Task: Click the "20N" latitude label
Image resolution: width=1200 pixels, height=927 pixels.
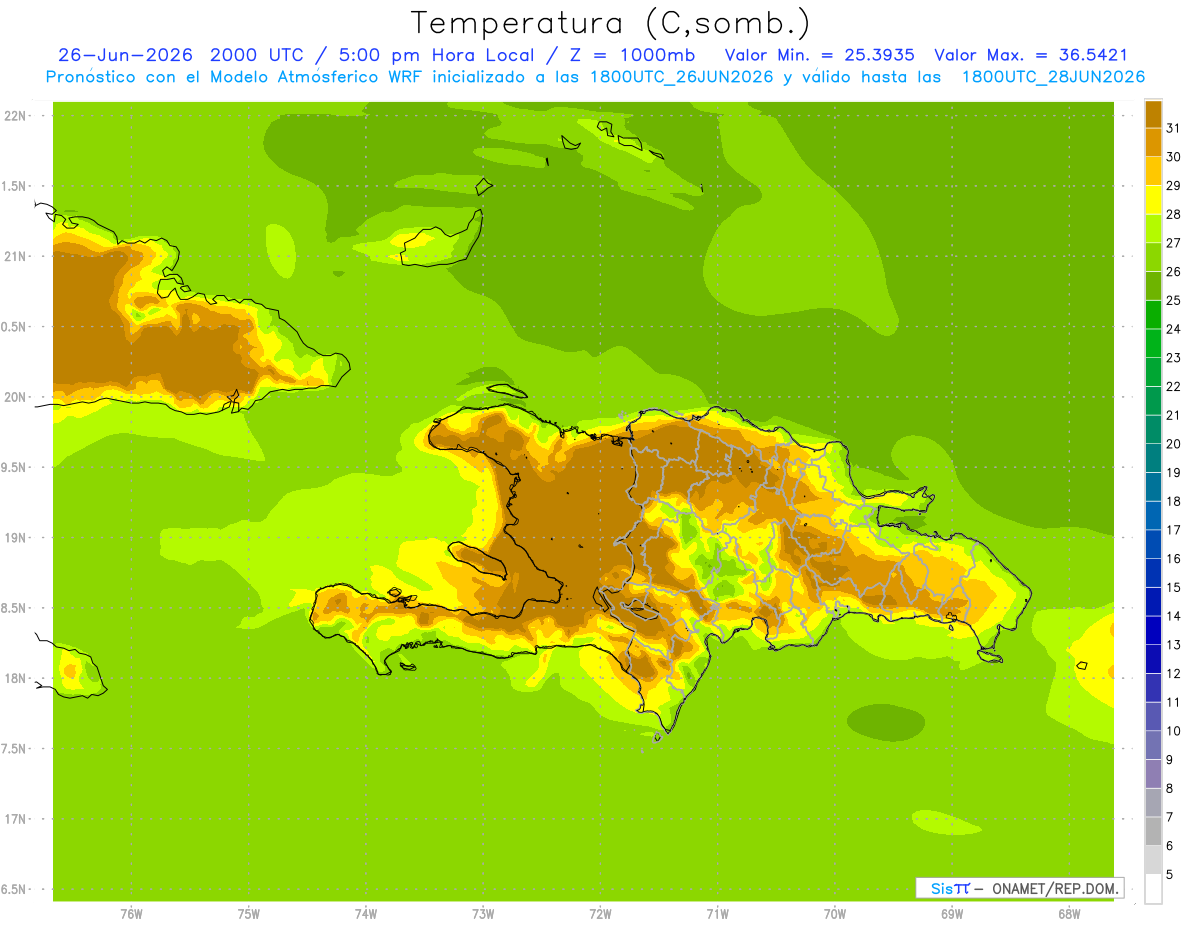Action: pyautogui.click(x=16, y=397)
